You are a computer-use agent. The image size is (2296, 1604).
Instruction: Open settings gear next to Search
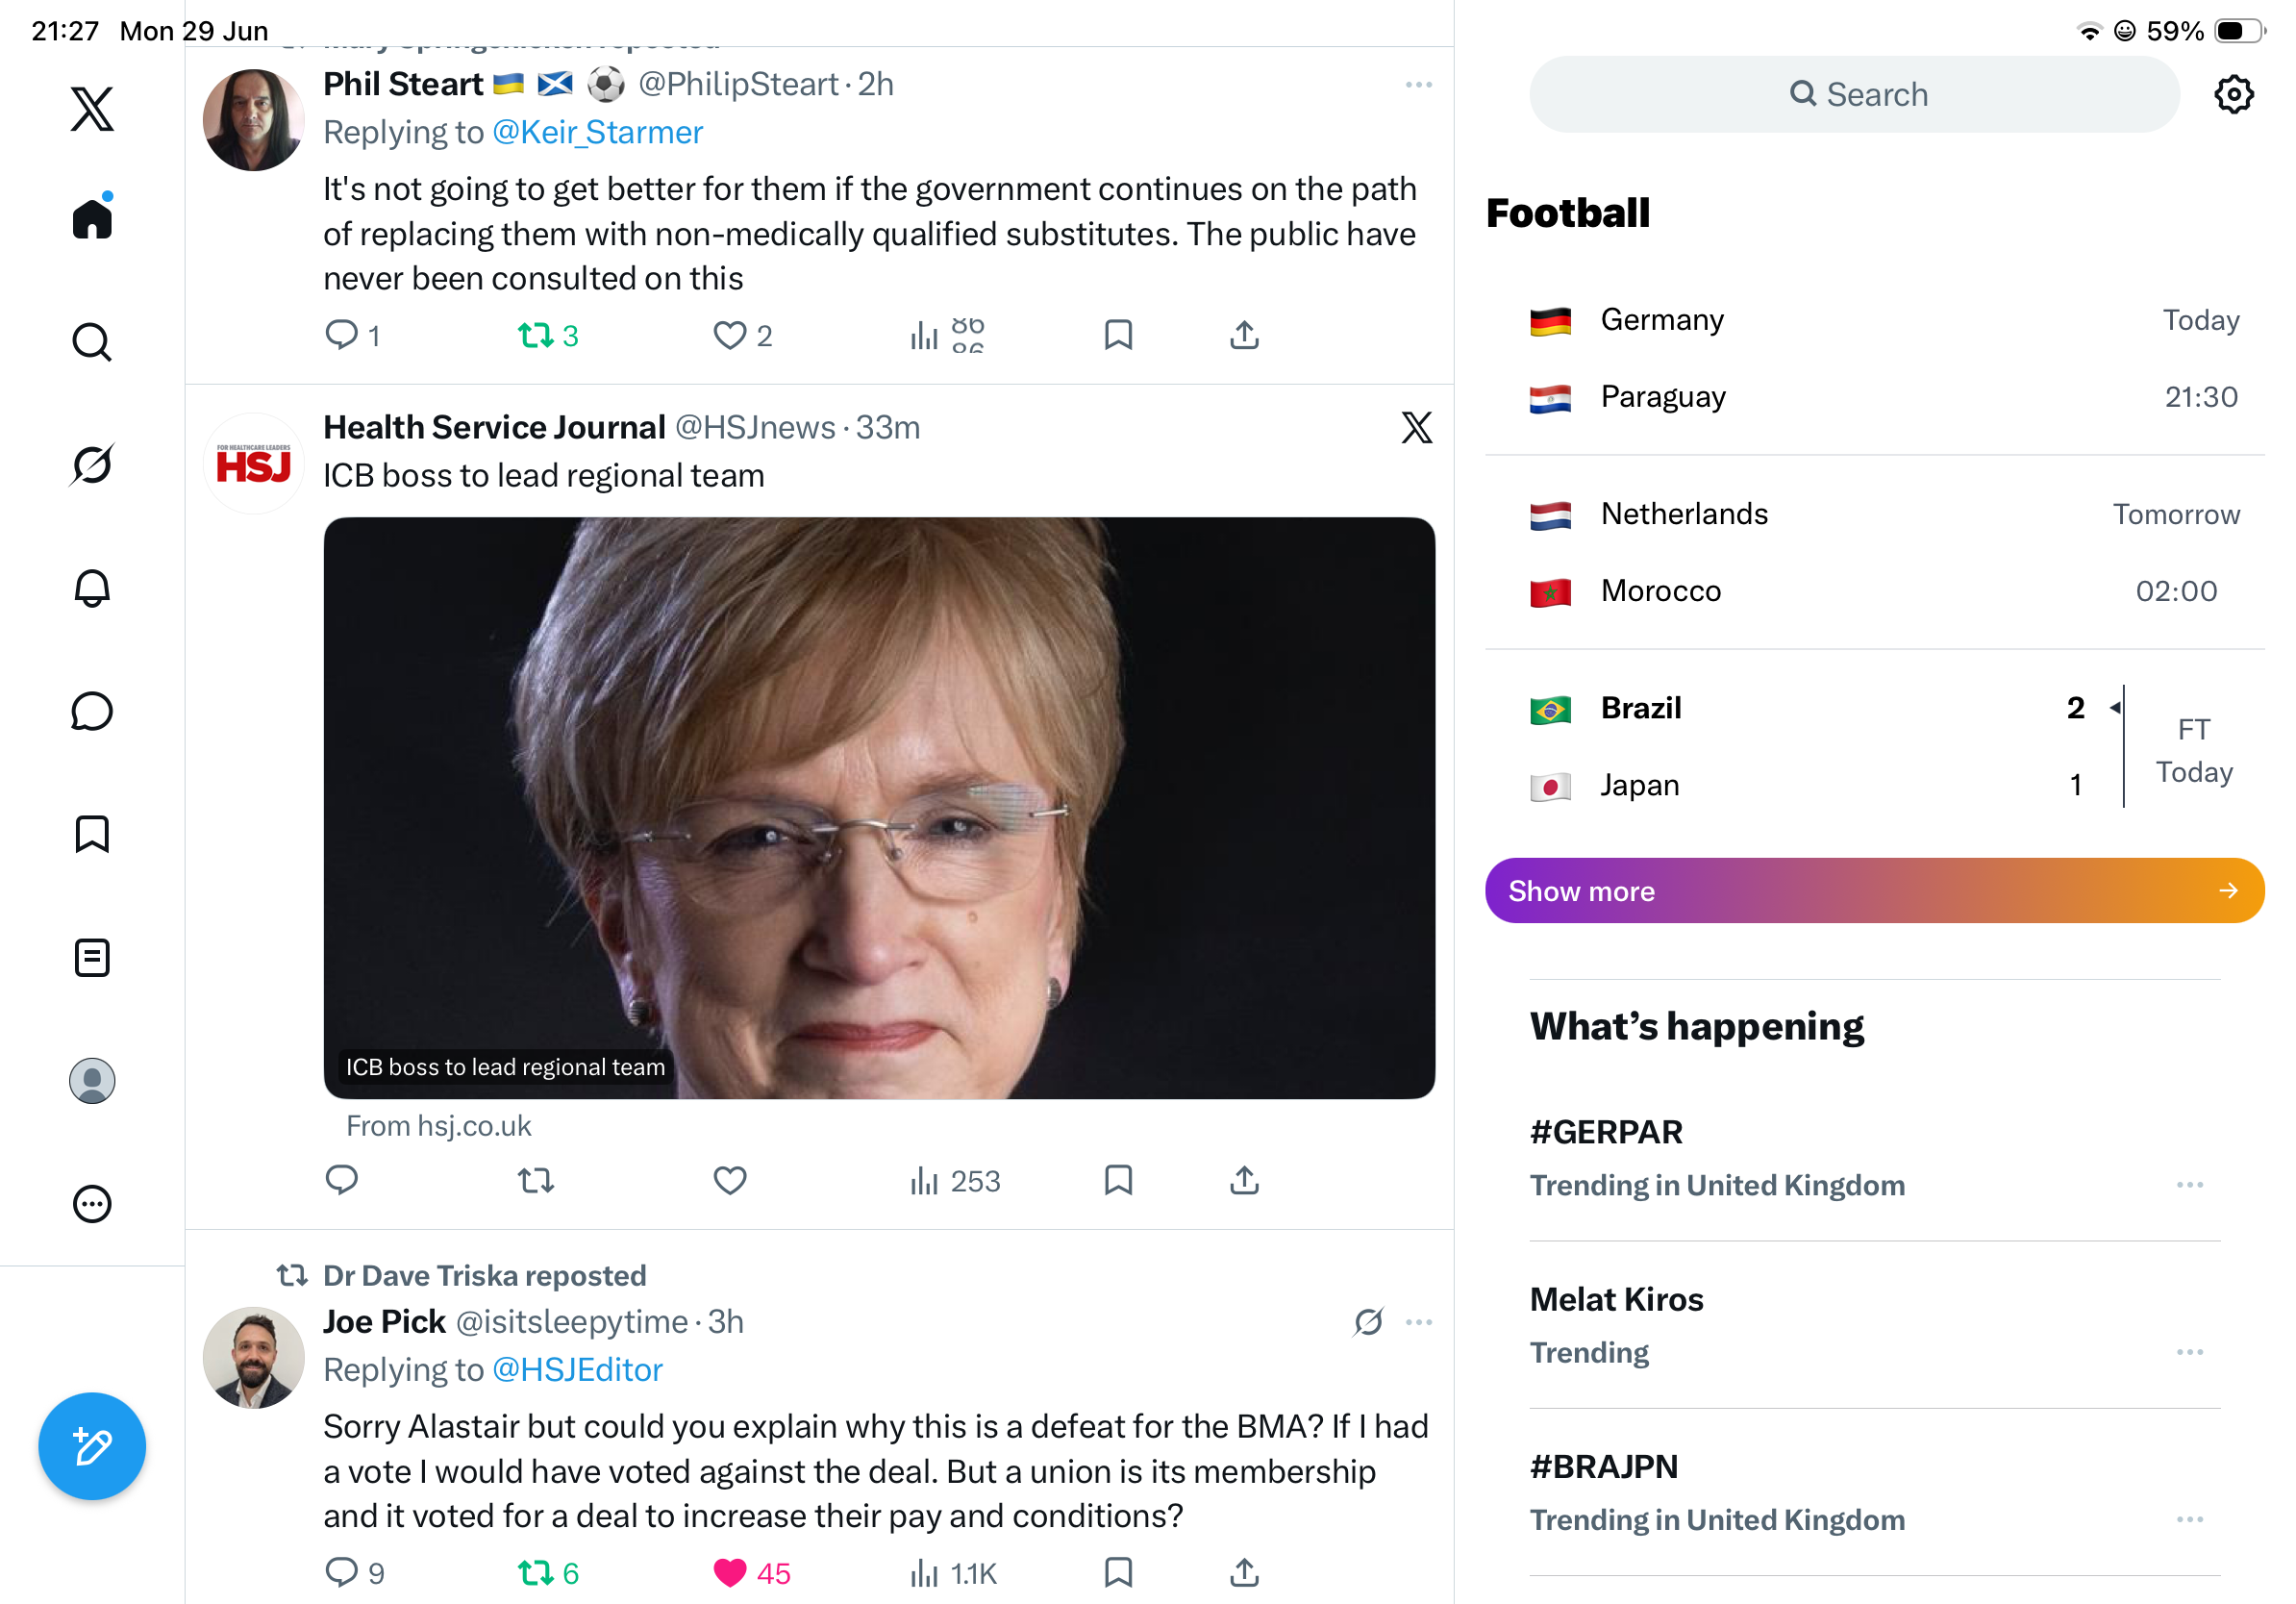(2233, 94)
